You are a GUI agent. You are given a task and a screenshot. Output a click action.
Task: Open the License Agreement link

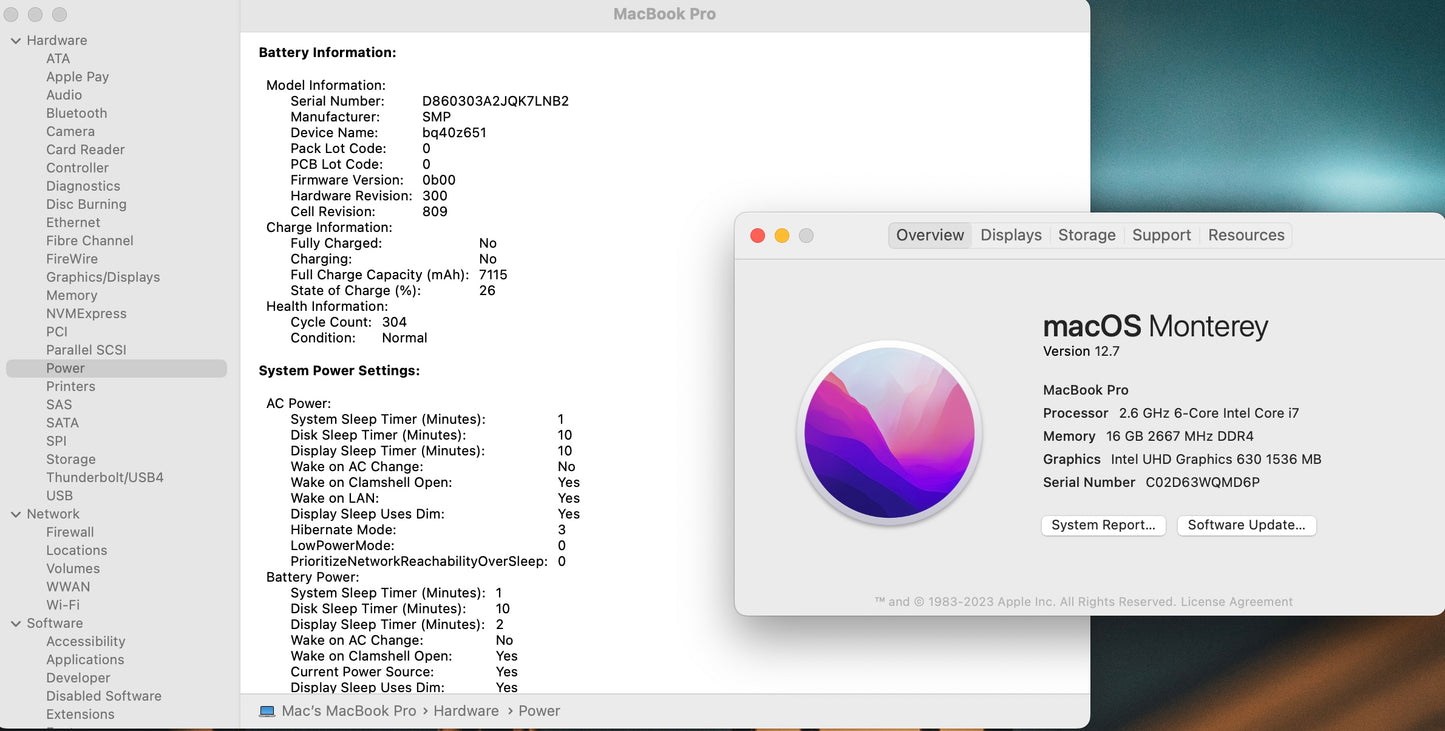click(x=1236, y=602)
